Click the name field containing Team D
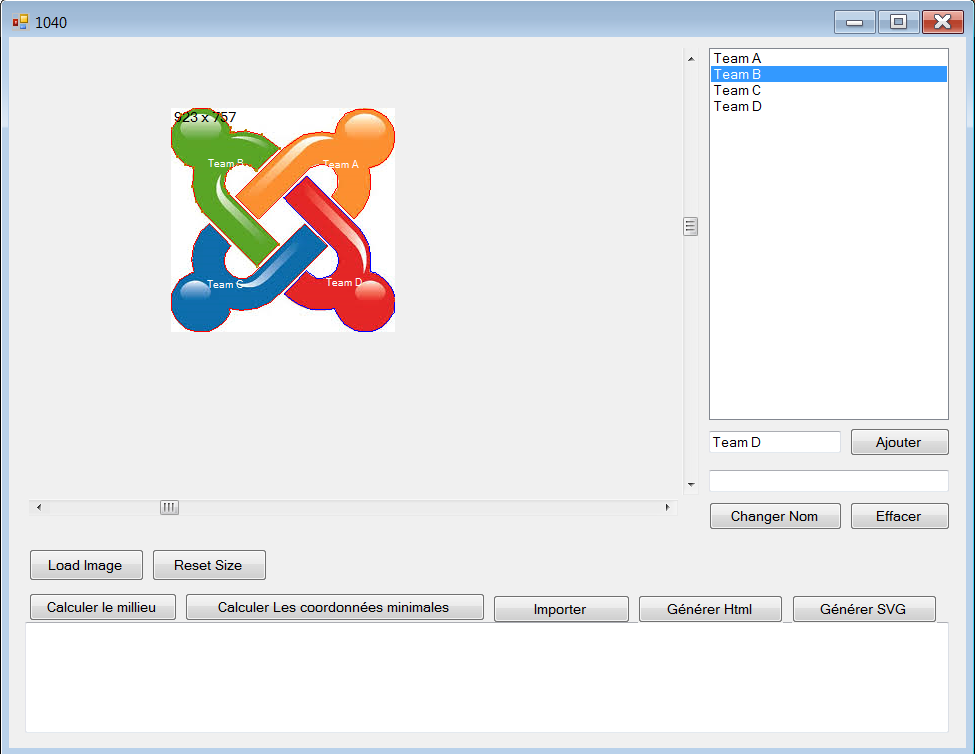This screenshot has width=975, height=754. click(x=775, y=442)
